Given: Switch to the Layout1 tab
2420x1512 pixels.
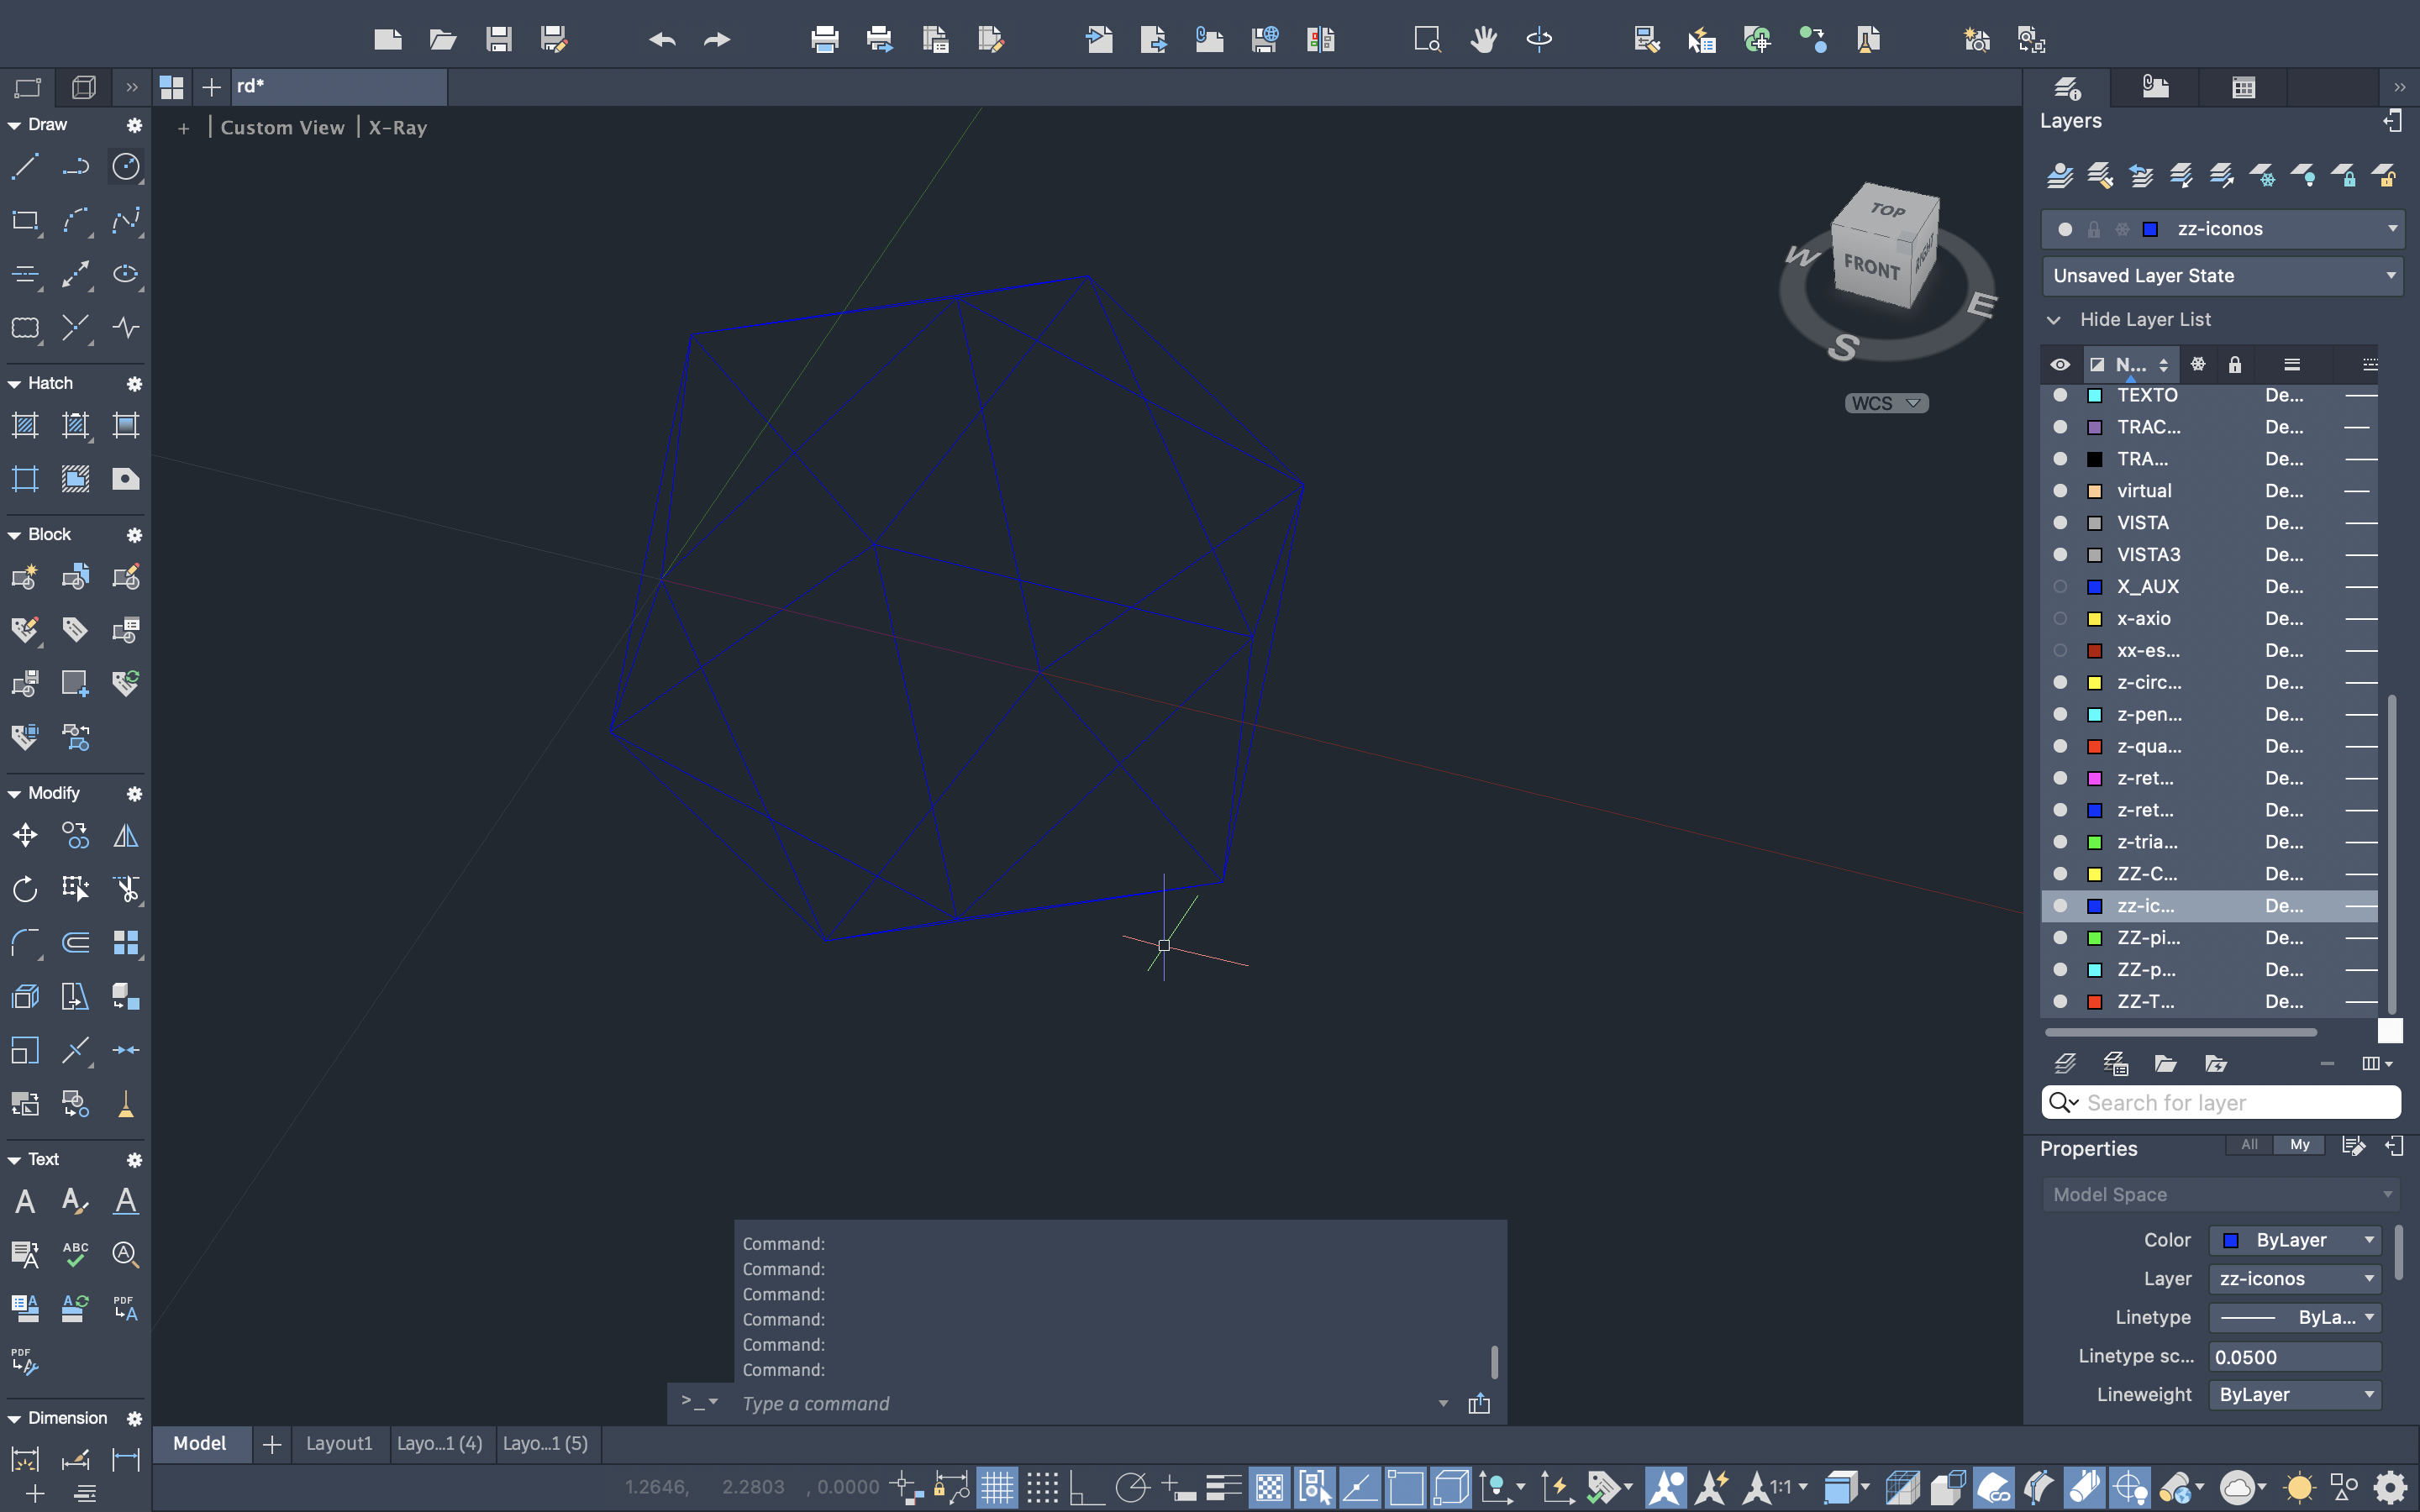Looking at the screenshot, I should tap(339, 1443).
